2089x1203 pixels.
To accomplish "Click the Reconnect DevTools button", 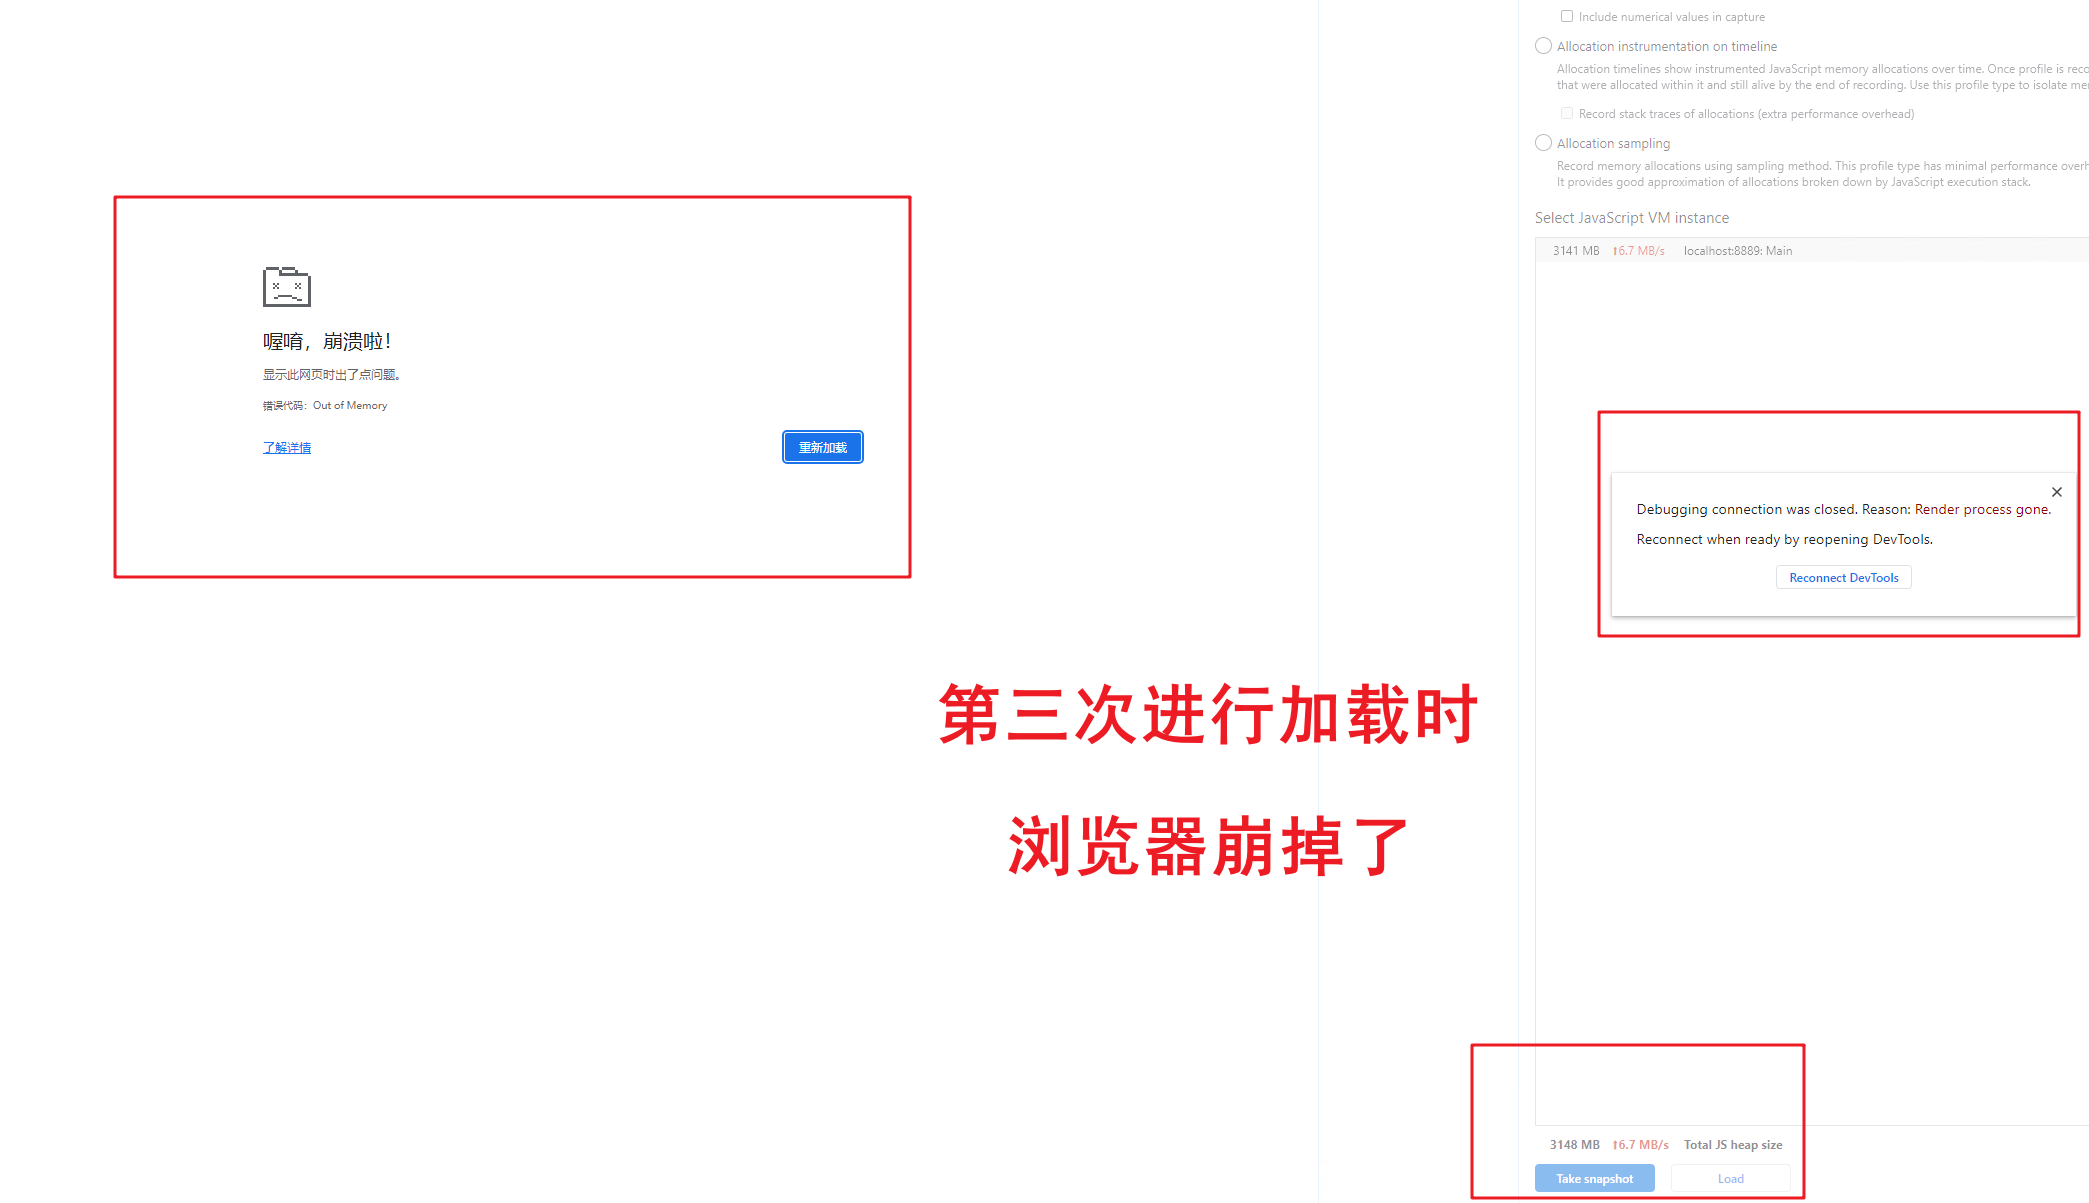I will point(1844,577).
